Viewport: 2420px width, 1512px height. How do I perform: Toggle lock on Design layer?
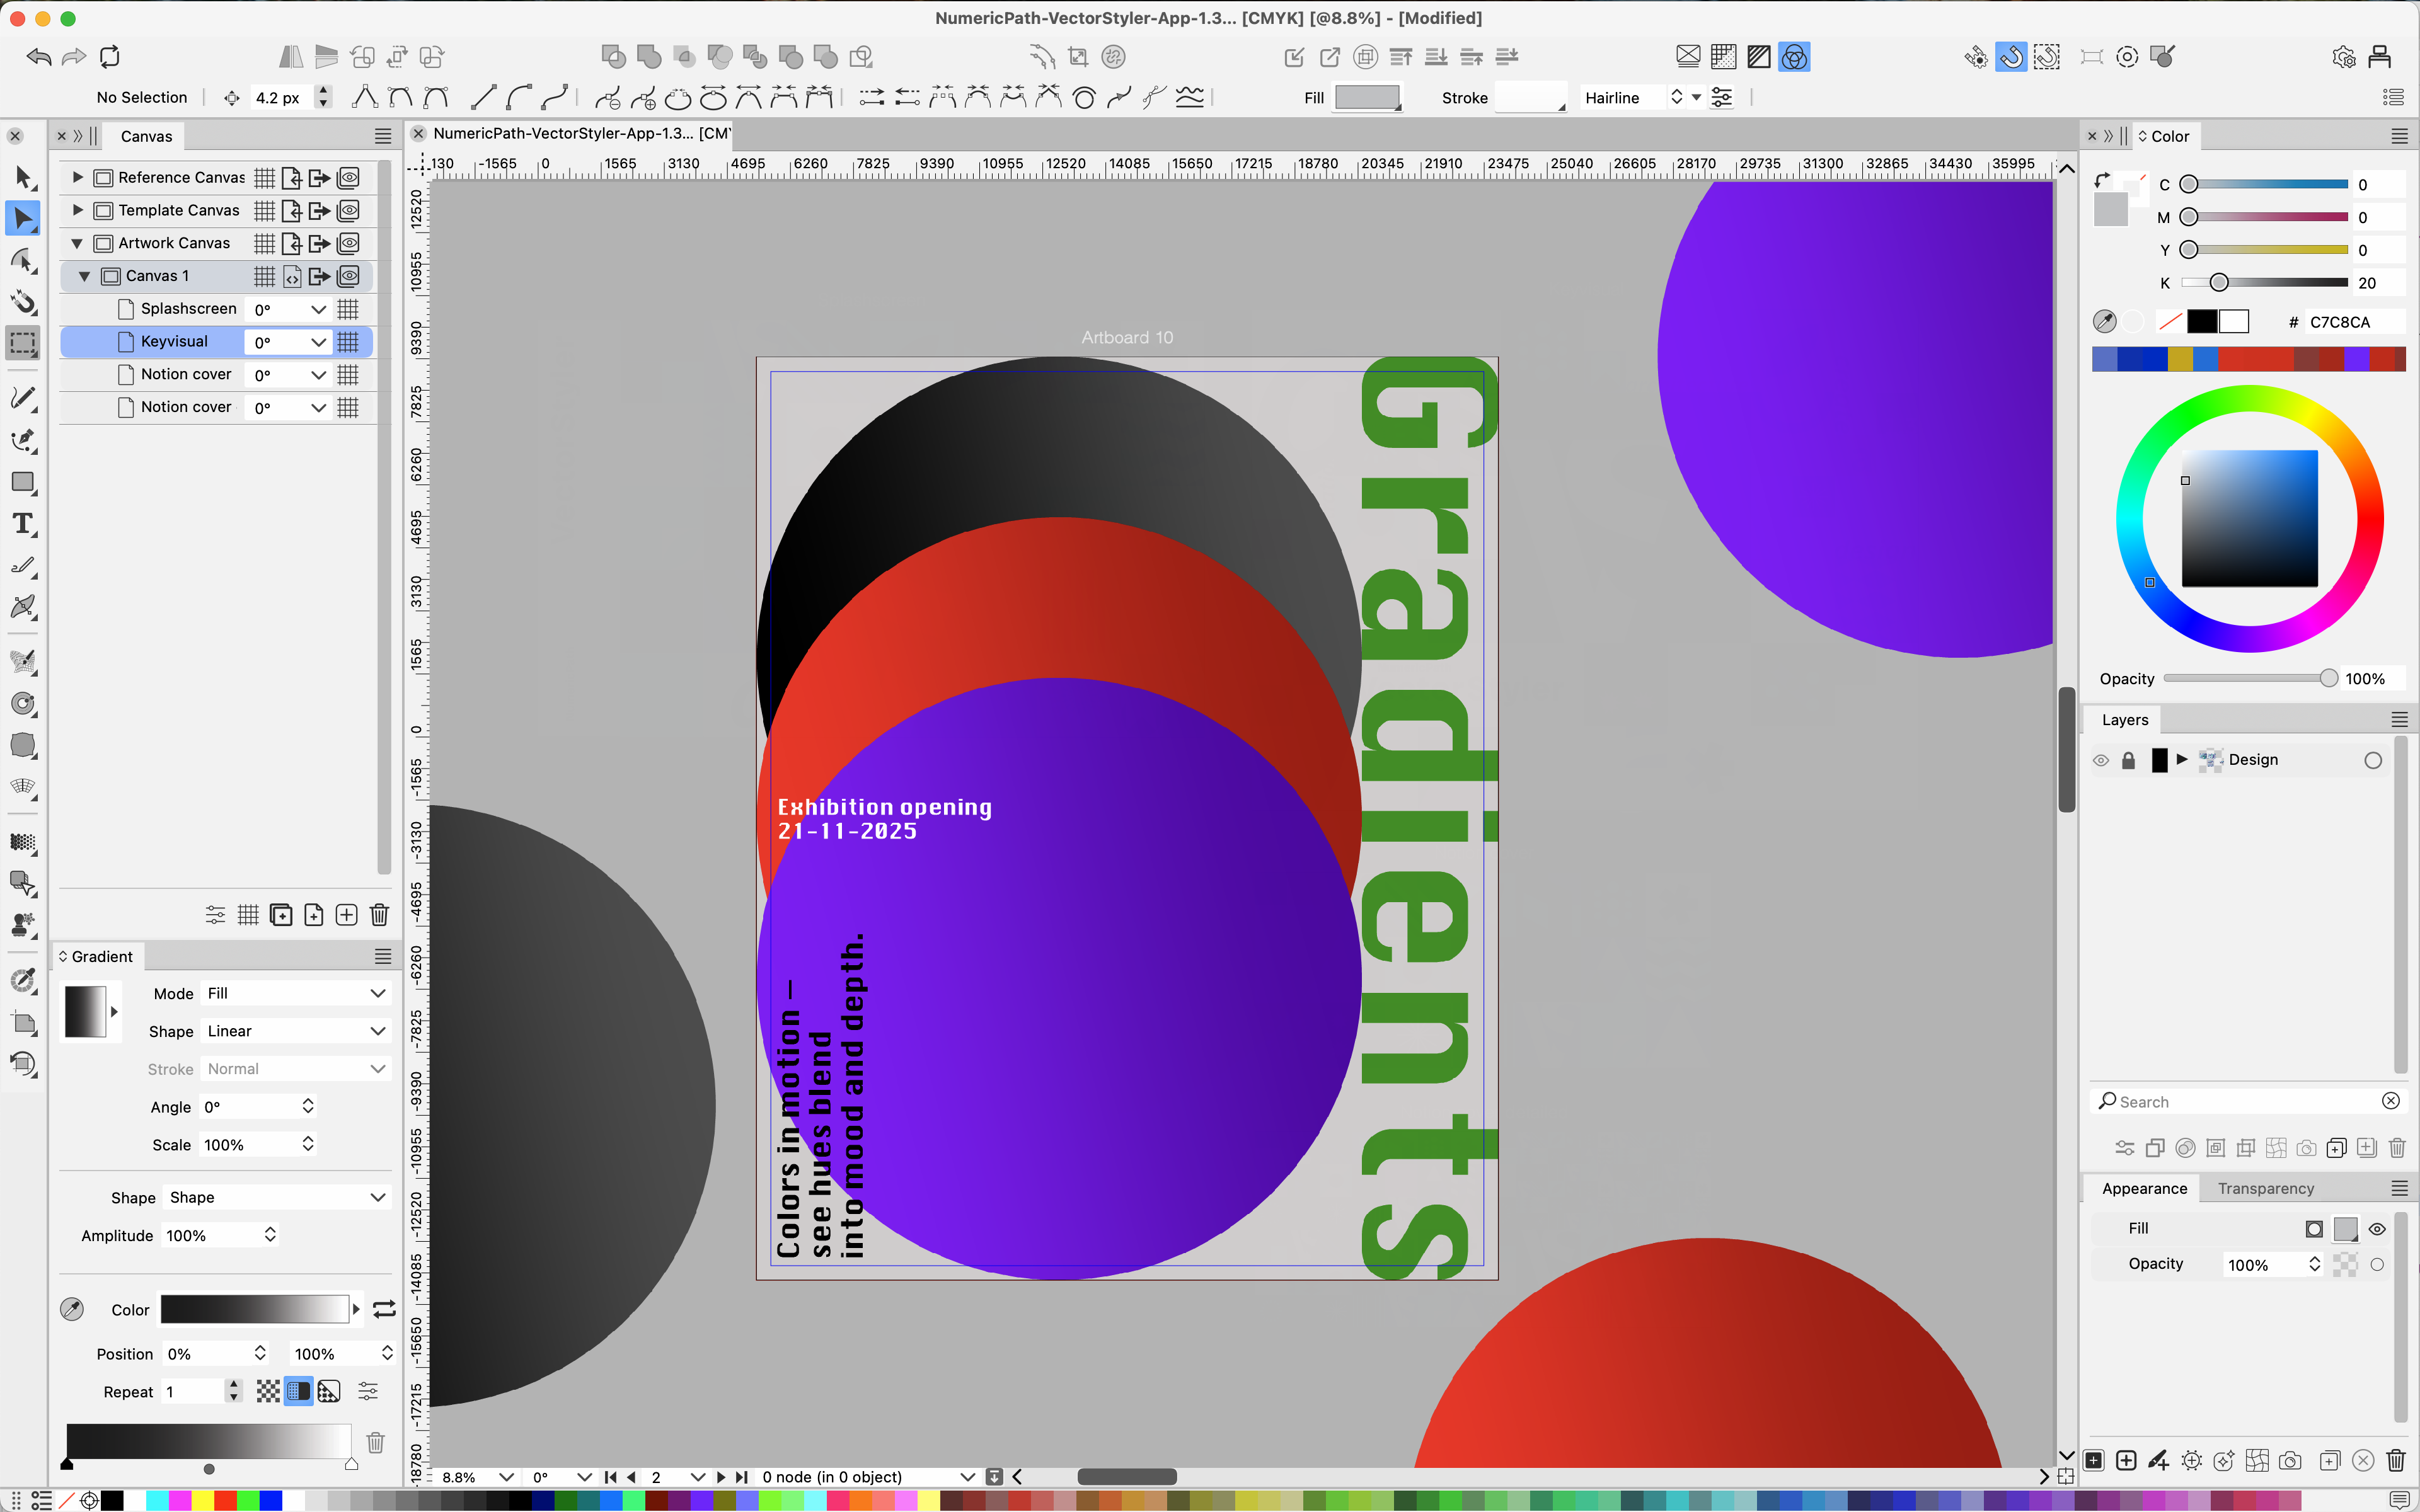[2128, 760]
